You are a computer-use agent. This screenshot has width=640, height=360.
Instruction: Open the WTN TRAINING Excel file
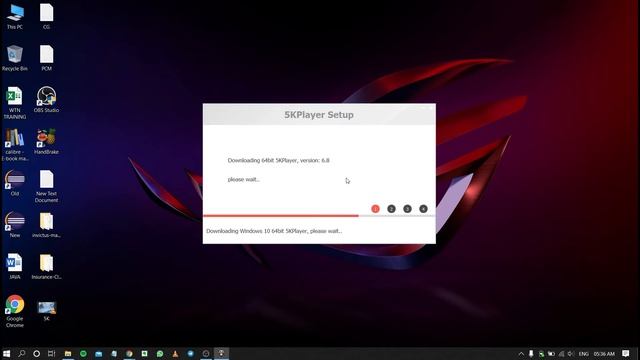coord(15,103)
